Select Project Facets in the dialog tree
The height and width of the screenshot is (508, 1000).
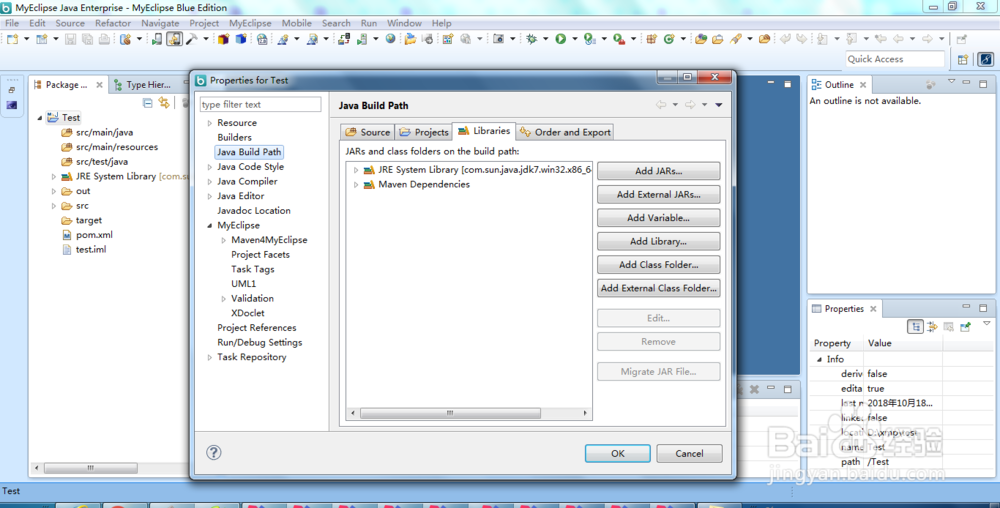tap(260, 255)
